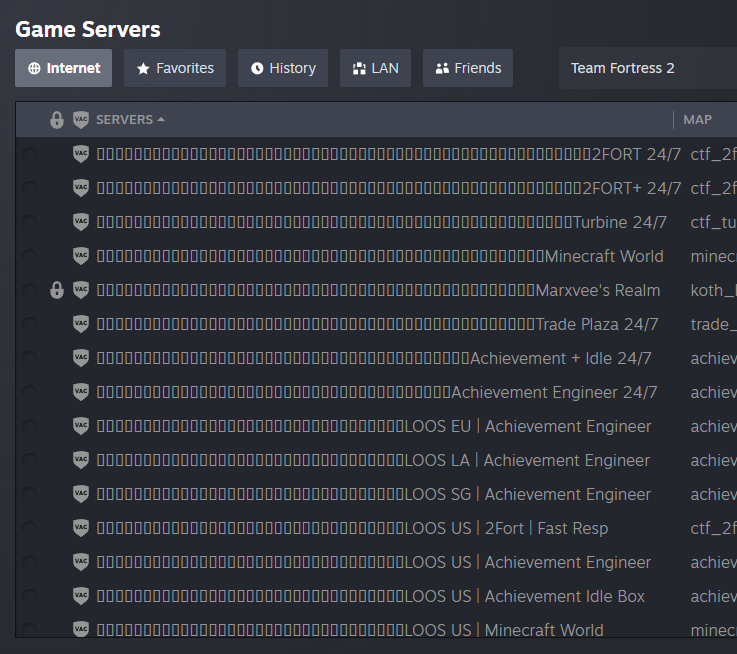The width and height of the screenshot is (737, 654).
Task: Click the favorite circle on LOOS SG row
Action: point(30,494)
